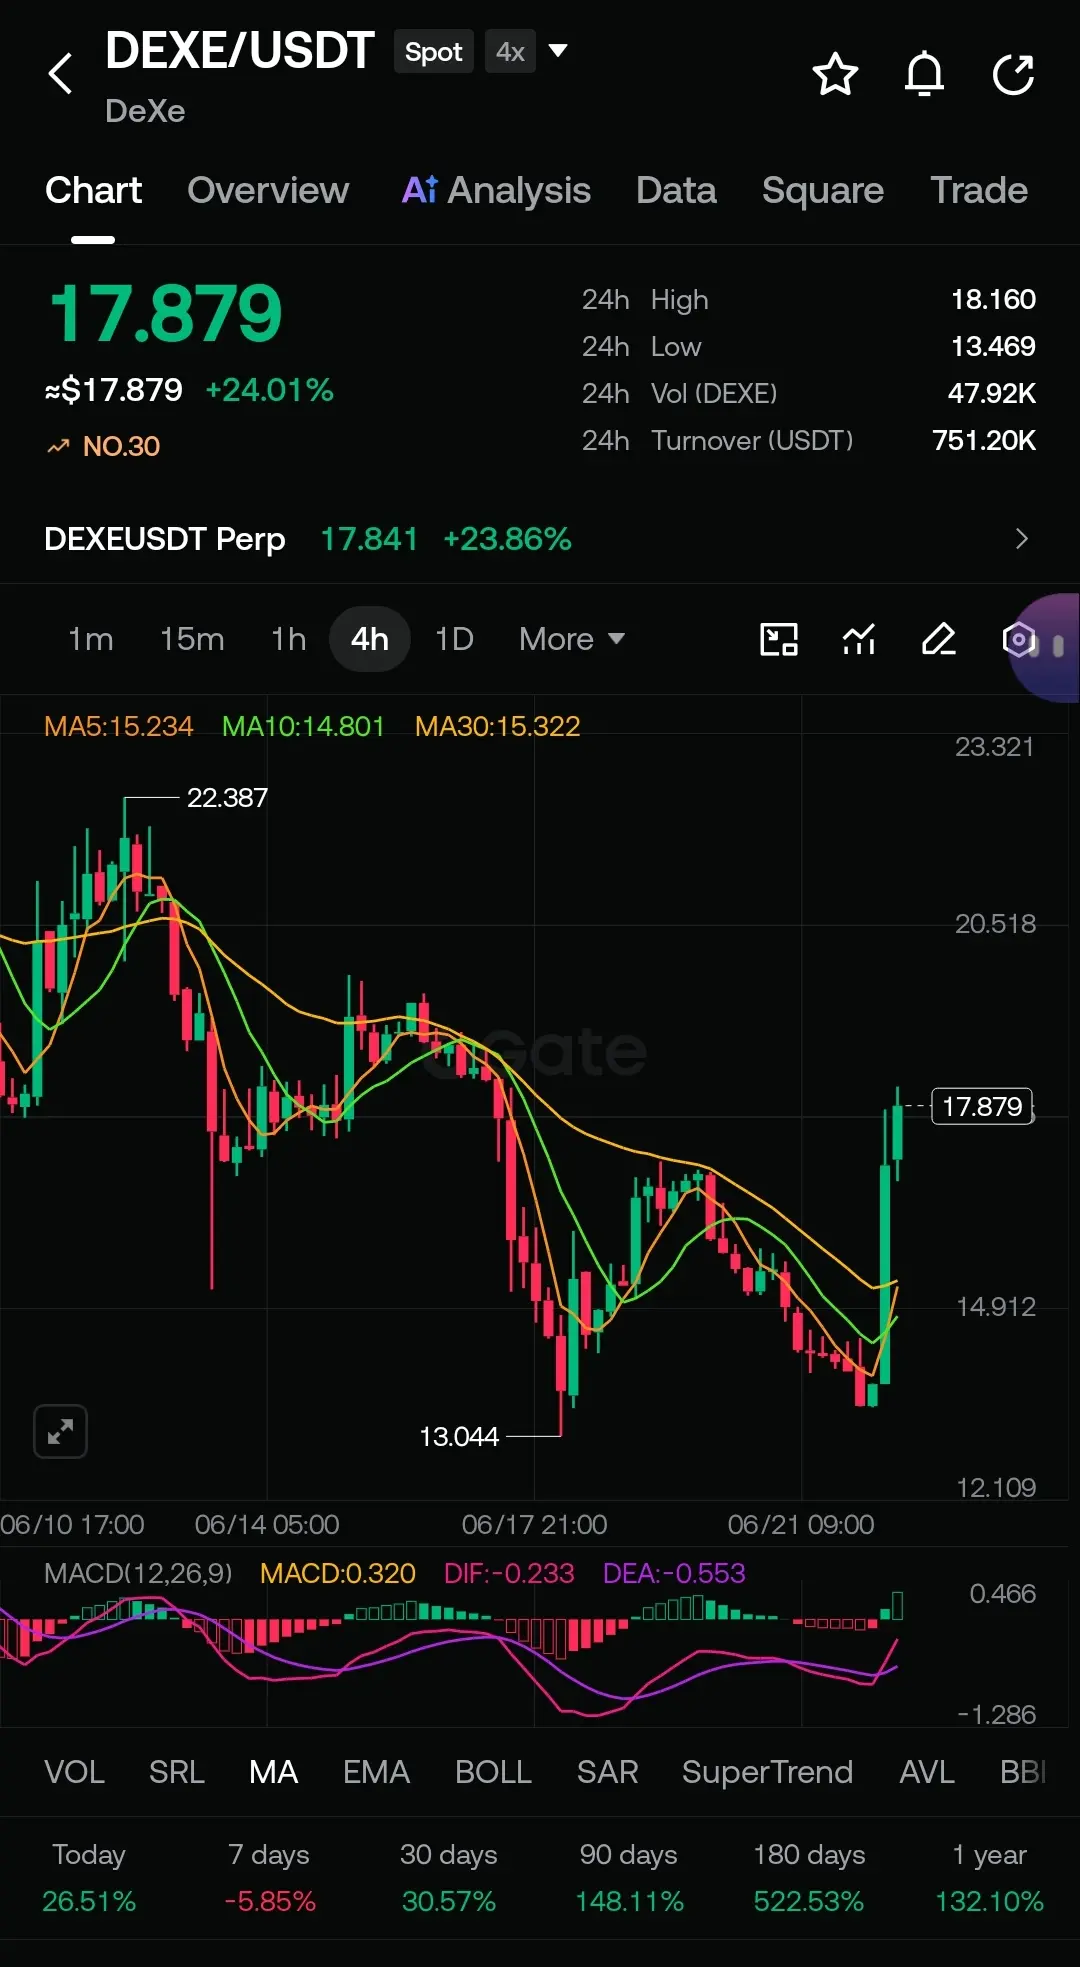This screenshot has height=1967, width=1080.
Task: Tap the 7 days -5.85% performance
Action: 269,1878
